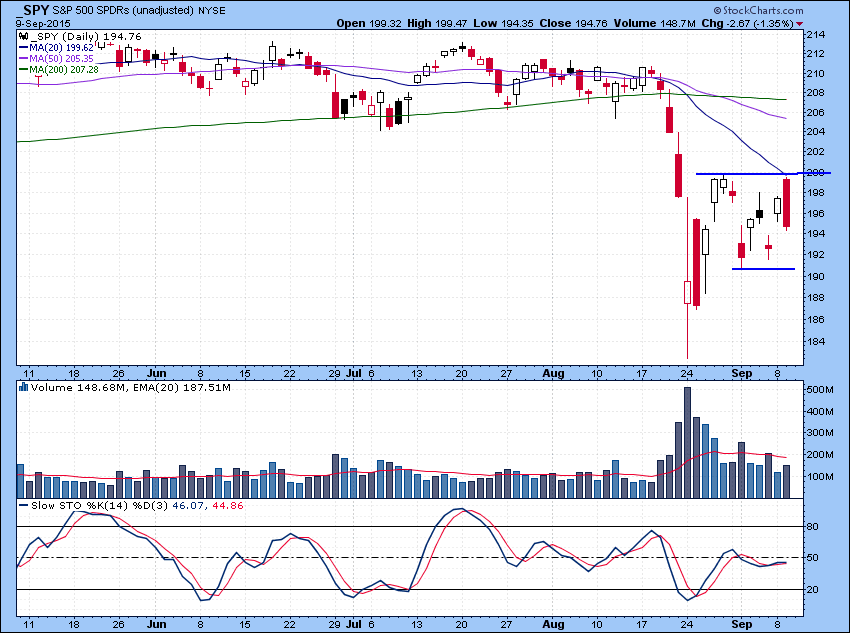Click the 300M volume axis label
This screenshot has height=633, width=850.
(x=820, y=433)
